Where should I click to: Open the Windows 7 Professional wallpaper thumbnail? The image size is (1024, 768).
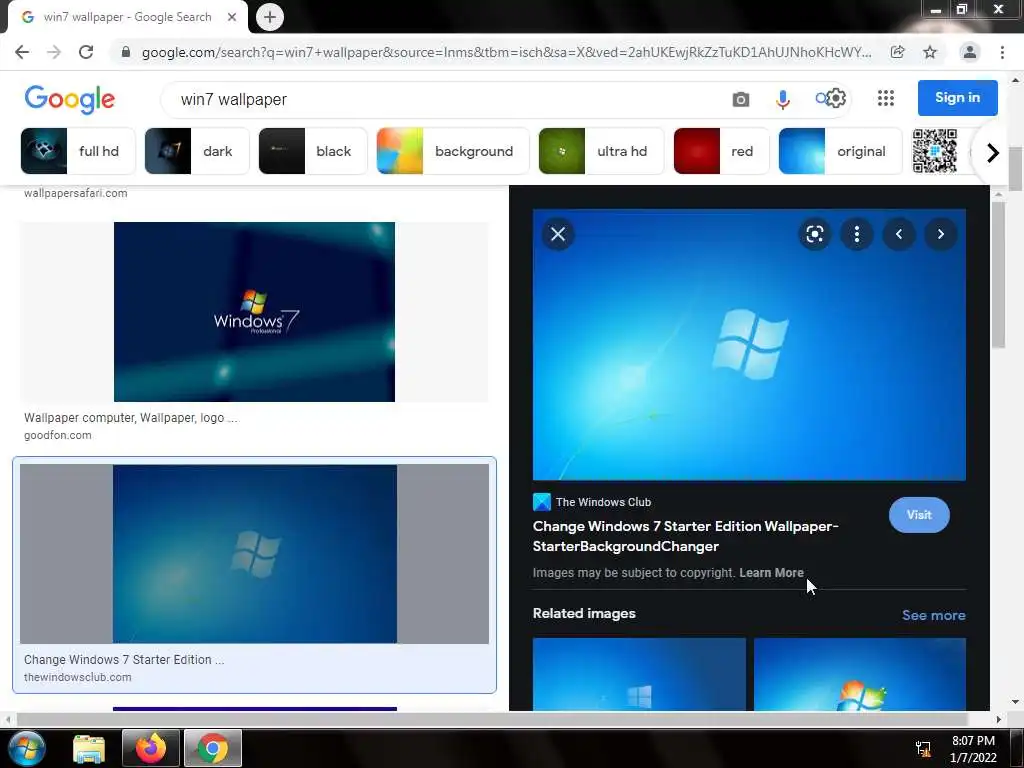click(254, 312)
